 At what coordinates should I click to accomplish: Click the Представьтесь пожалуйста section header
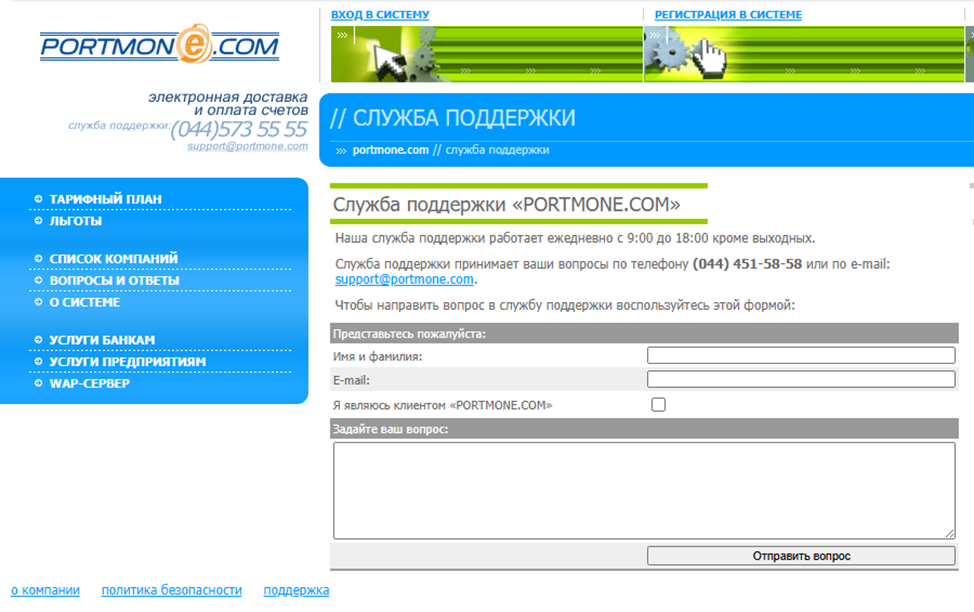pyautogui.click(x=644, y=334)
